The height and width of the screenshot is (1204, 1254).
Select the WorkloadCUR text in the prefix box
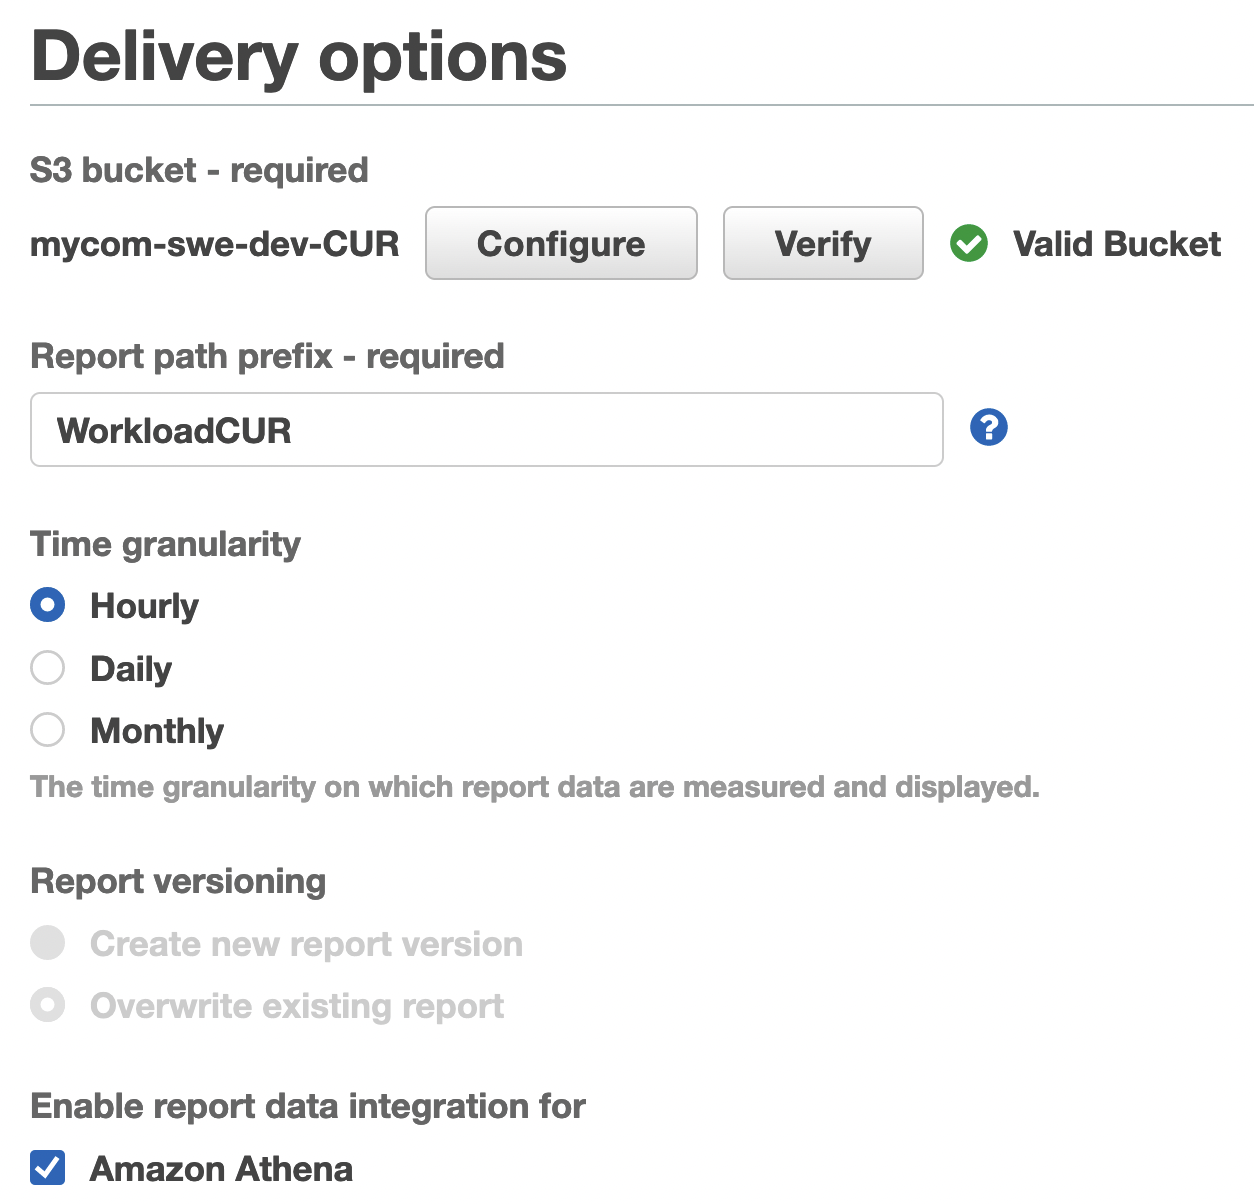coord(174,430)
